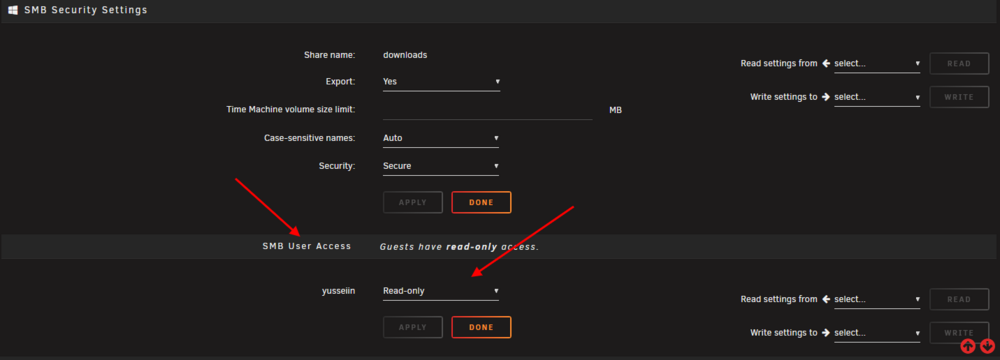The image size is (1000, 360).
Task: Click the left arrow icon by the upper Read settings from
Action: [826, 63]
